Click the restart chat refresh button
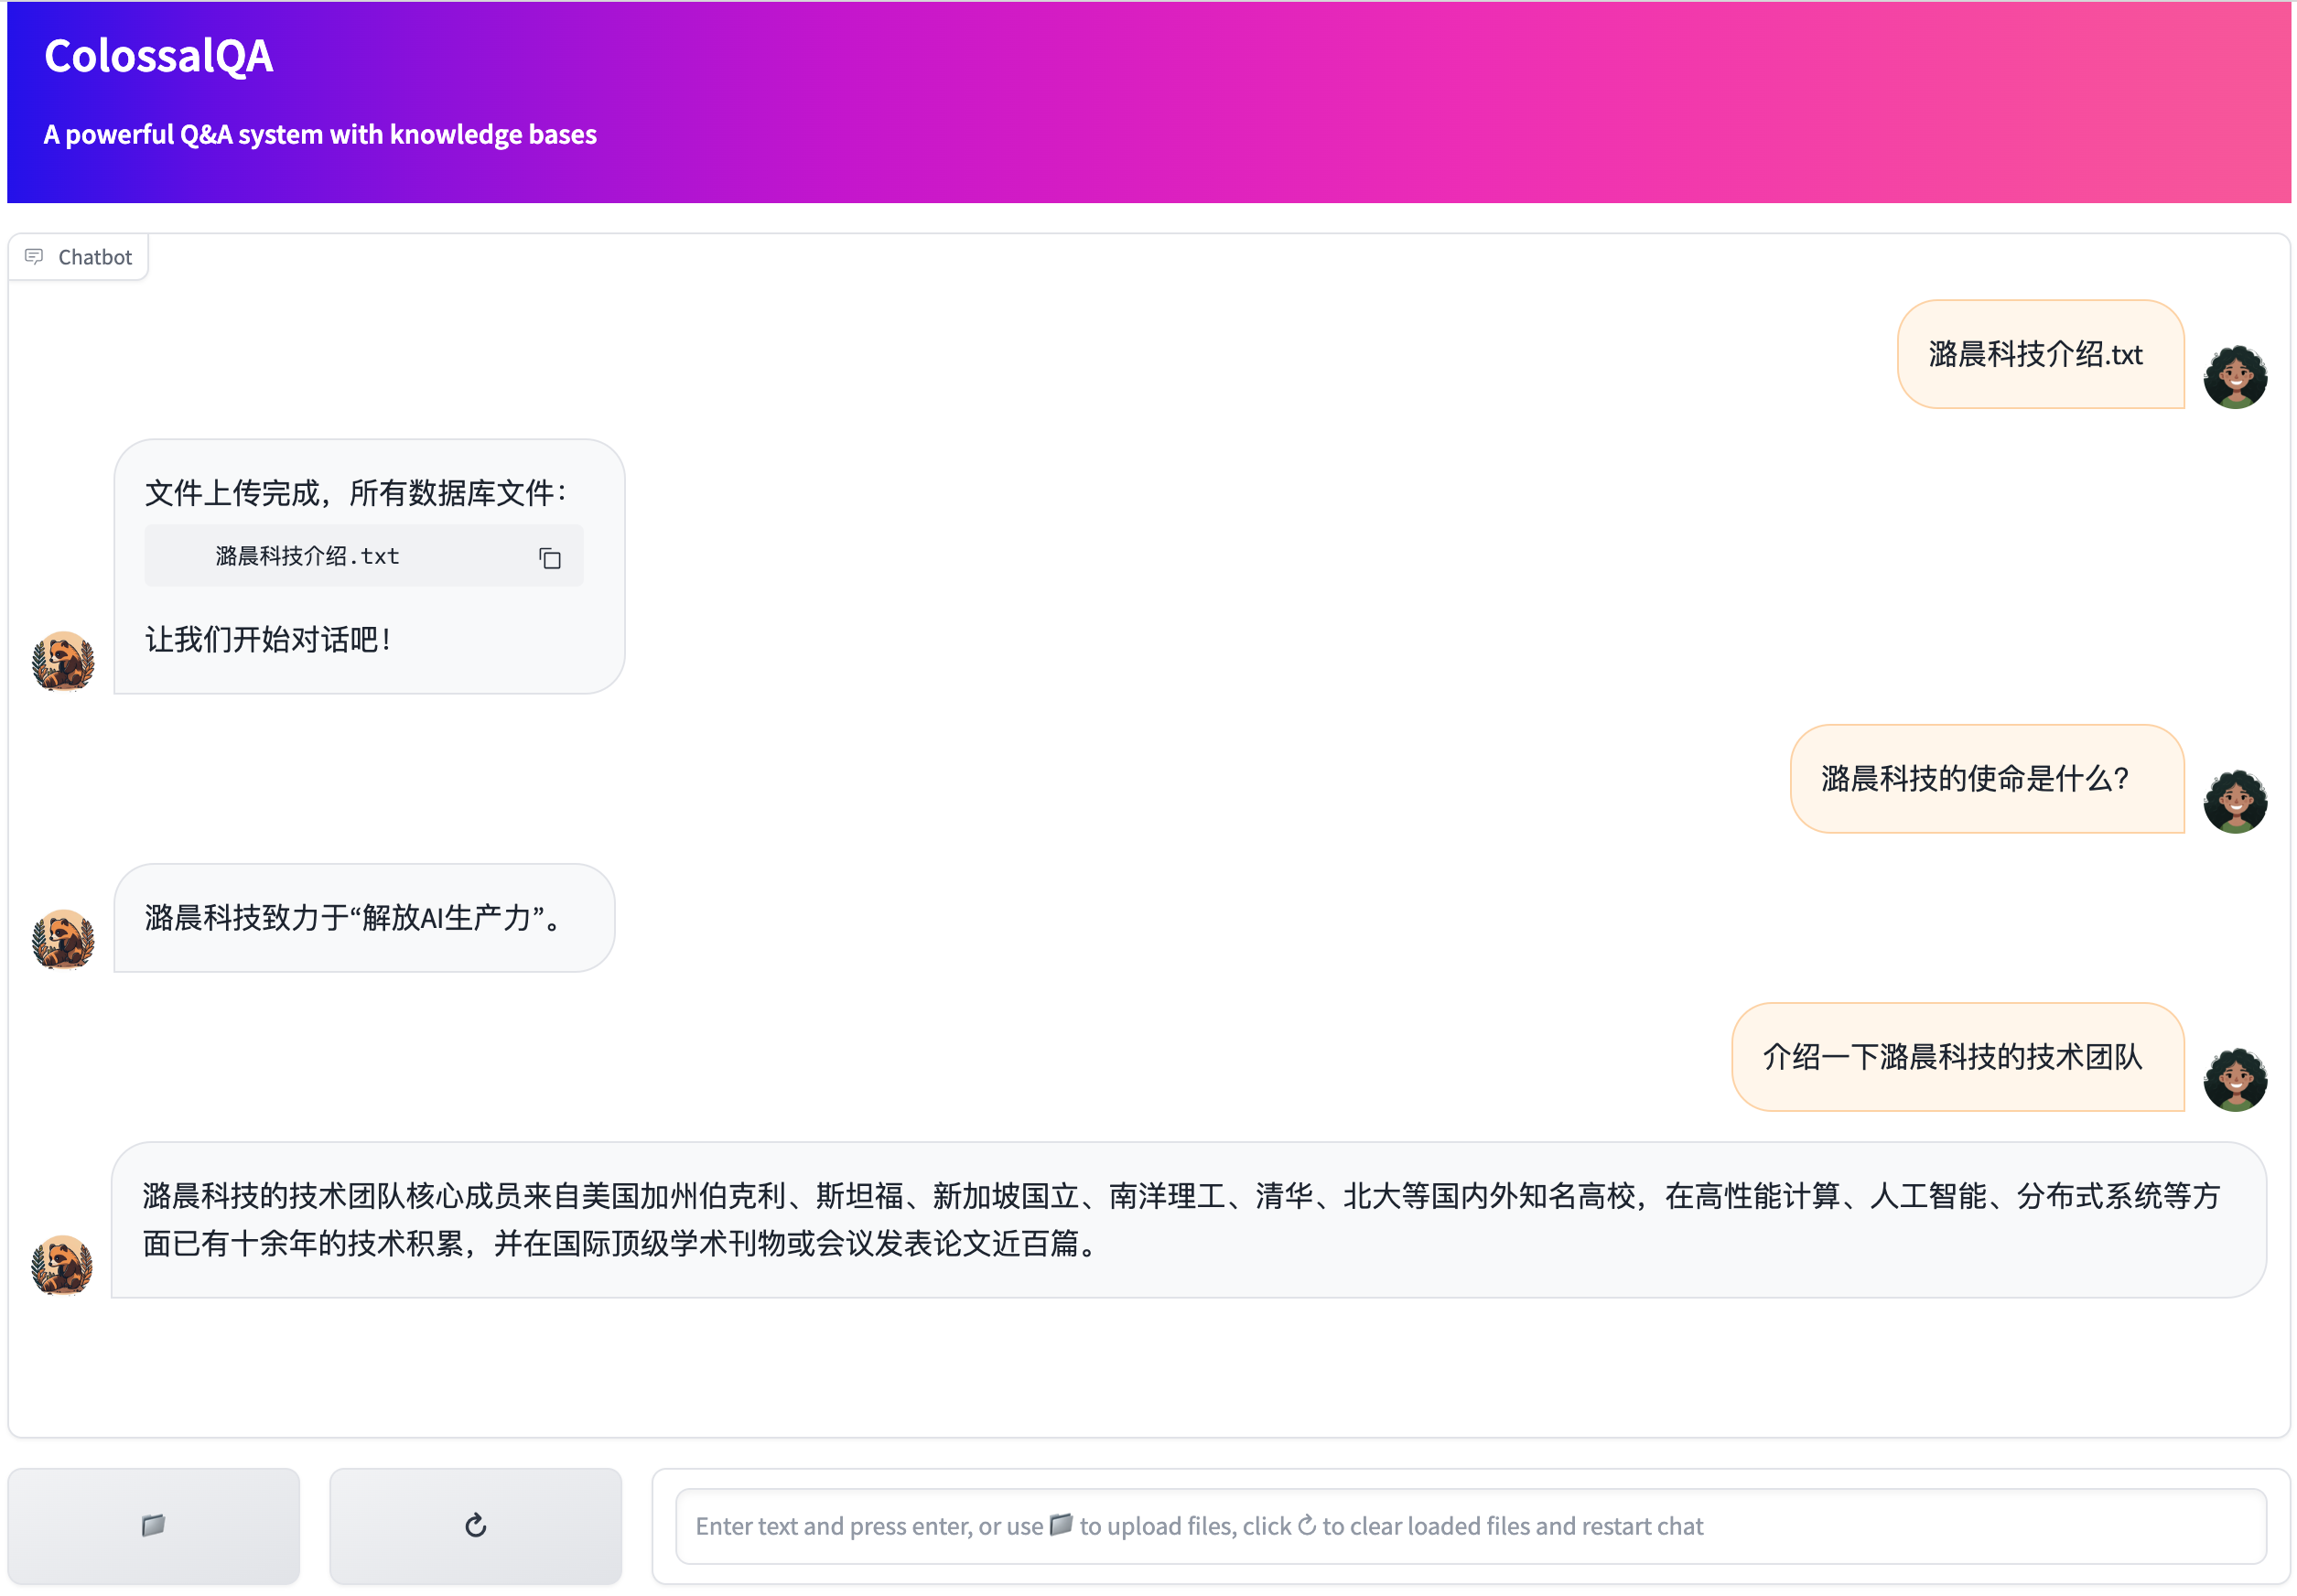Viewport: 2297px width, 1596px height. 475,1525
